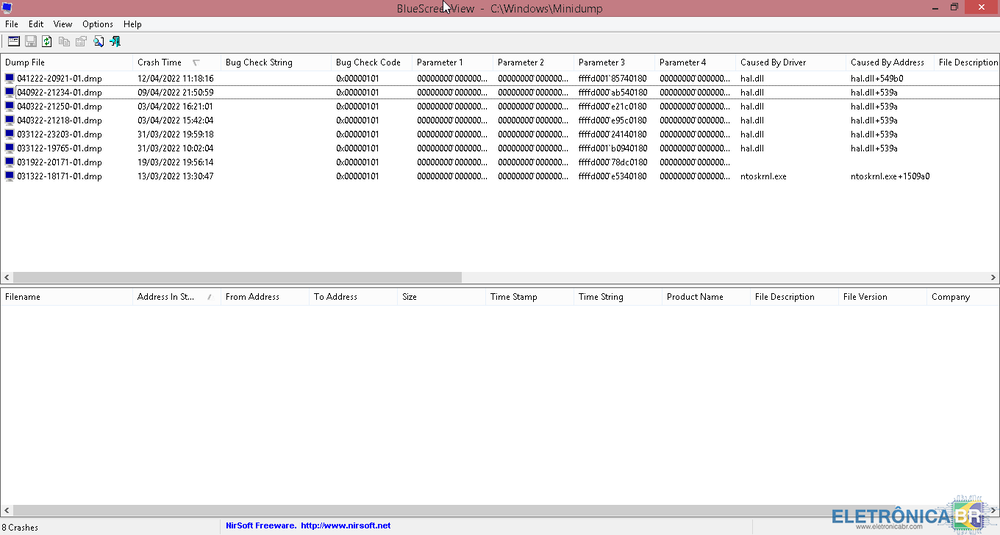Sort by the Caused By Driver column

[773, 62]
